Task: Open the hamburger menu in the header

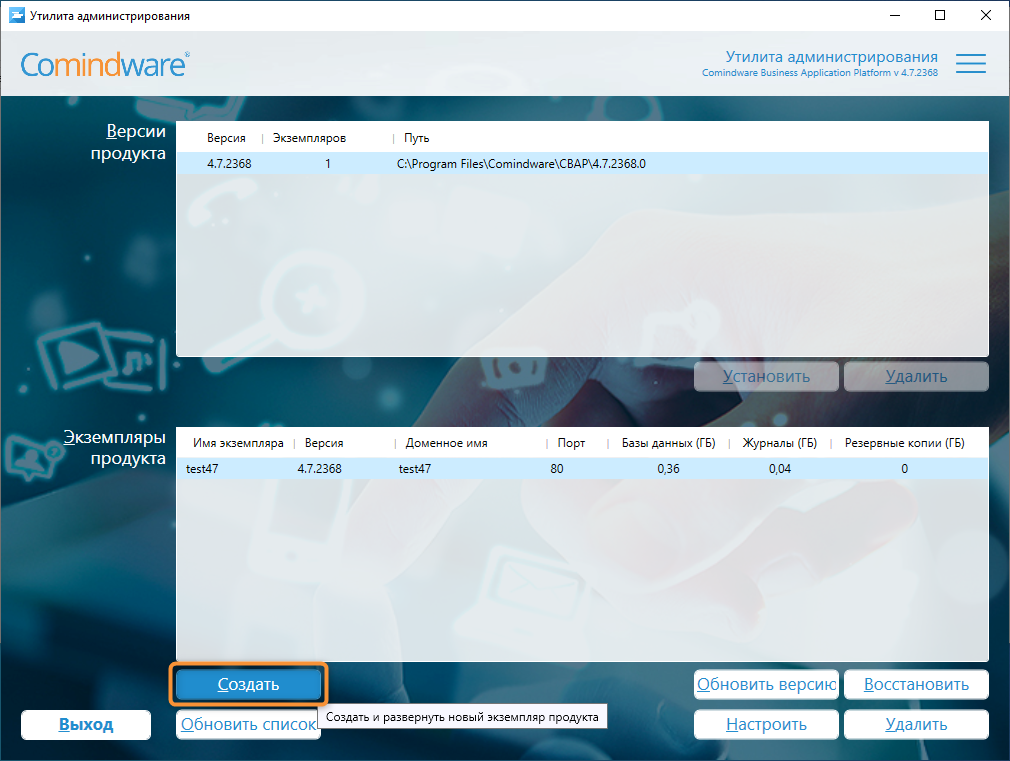Action: pos(971,63)
